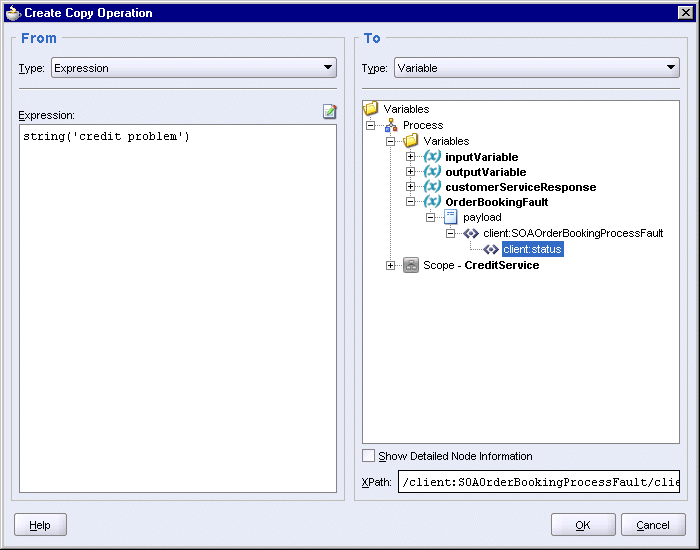Close the Create Copy Operation dialog
The image size is (700, 550).
[685, 12]
